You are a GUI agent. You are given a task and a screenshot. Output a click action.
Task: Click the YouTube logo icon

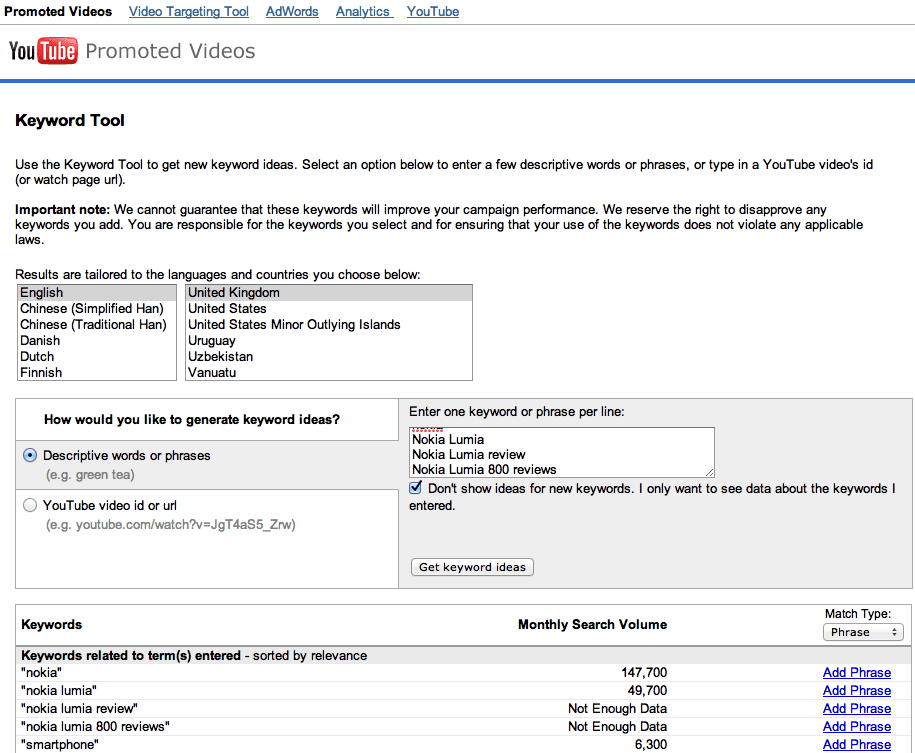[43, 51]
